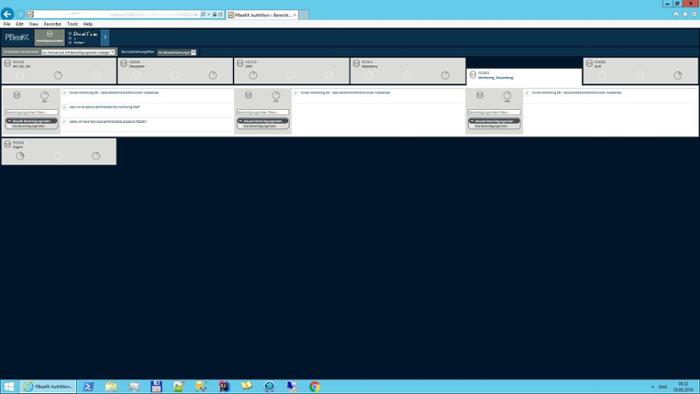
Task: Click the browser's back arrow button
Action: click(x=7, y=14)
